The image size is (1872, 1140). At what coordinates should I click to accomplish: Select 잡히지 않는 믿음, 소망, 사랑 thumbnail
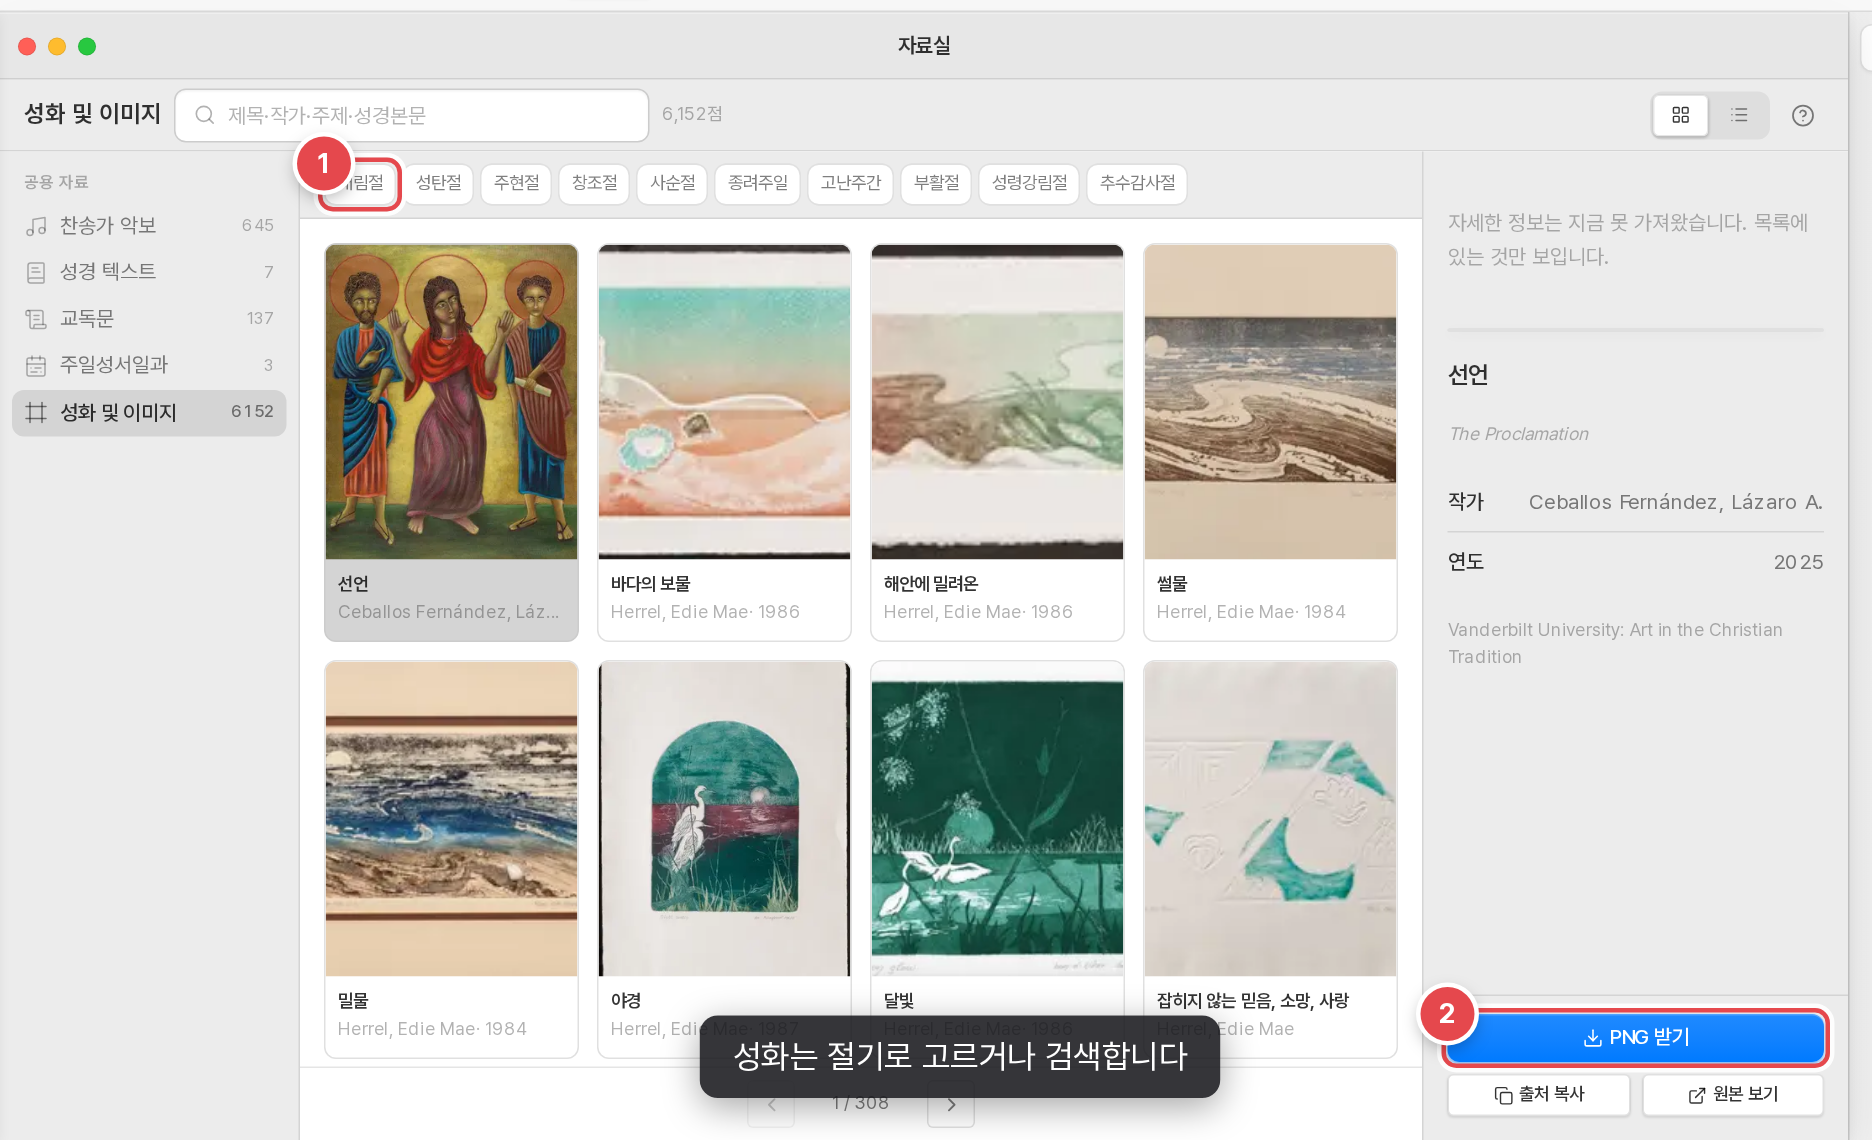pyautogui.click(x=1270, y=818)
